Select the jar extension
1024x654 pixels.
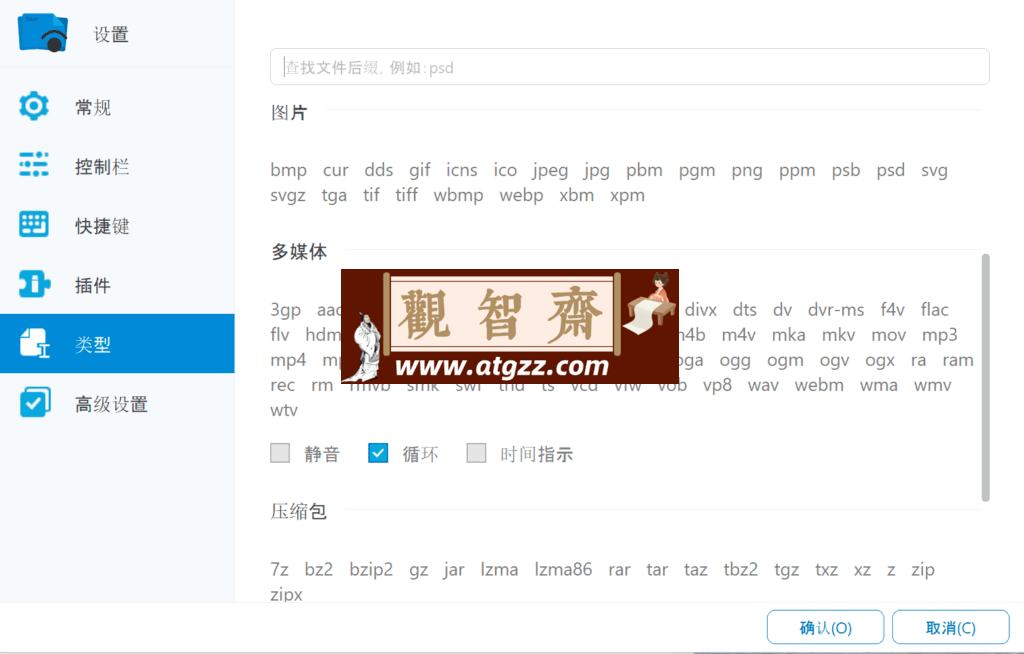coord(454,570)
